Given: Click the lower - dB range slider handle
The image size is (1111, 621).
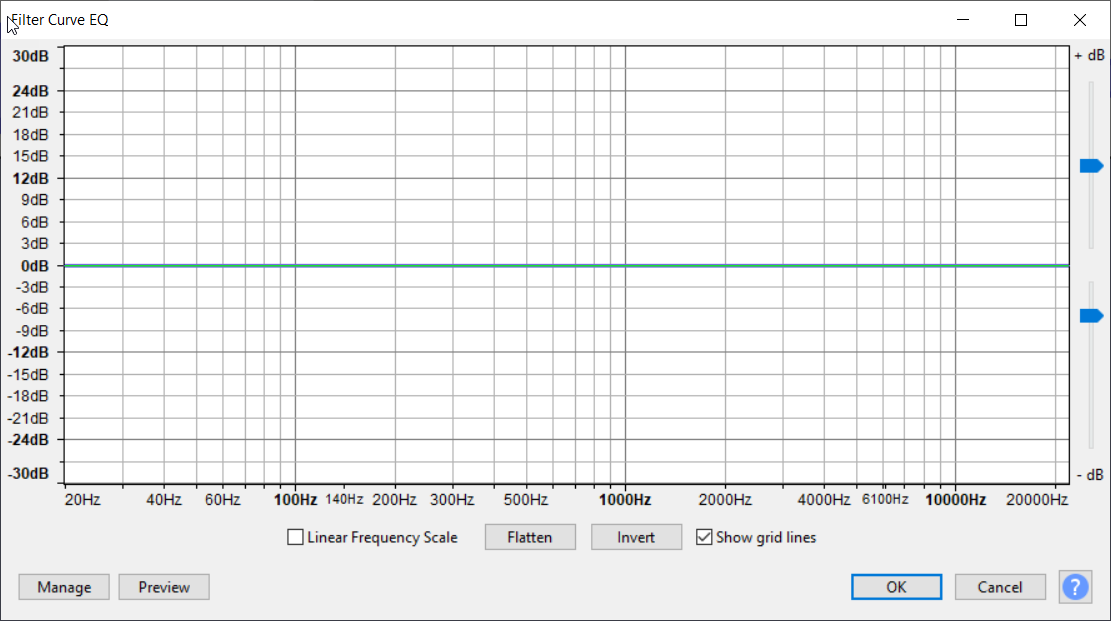Looking at the screenshot, I should (1091, 315).
